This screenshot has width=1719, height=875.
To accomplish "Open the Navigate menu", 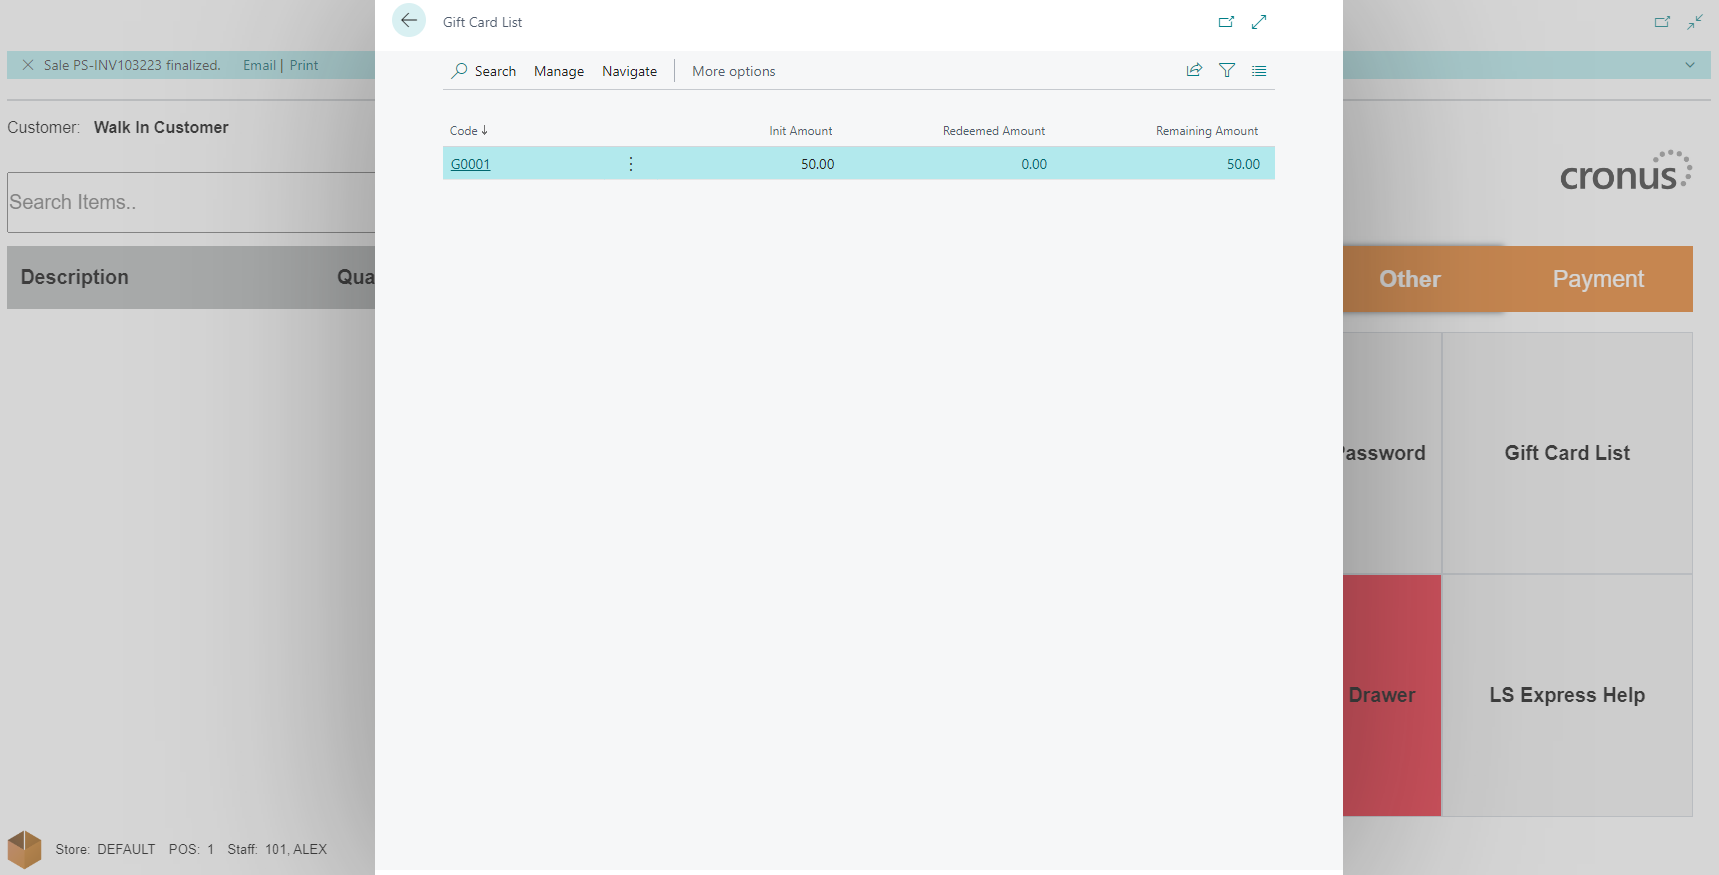I will (629, 71).
